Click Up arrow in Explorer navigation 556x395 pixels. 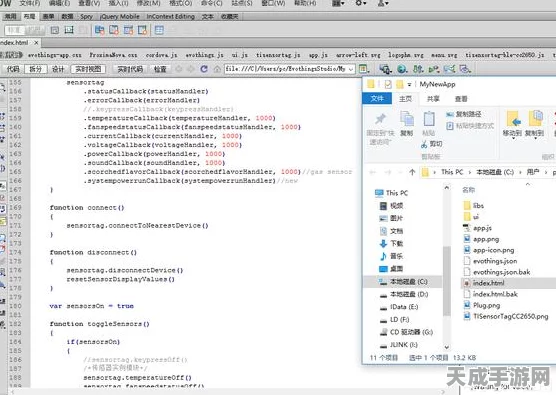coord(412,172)
